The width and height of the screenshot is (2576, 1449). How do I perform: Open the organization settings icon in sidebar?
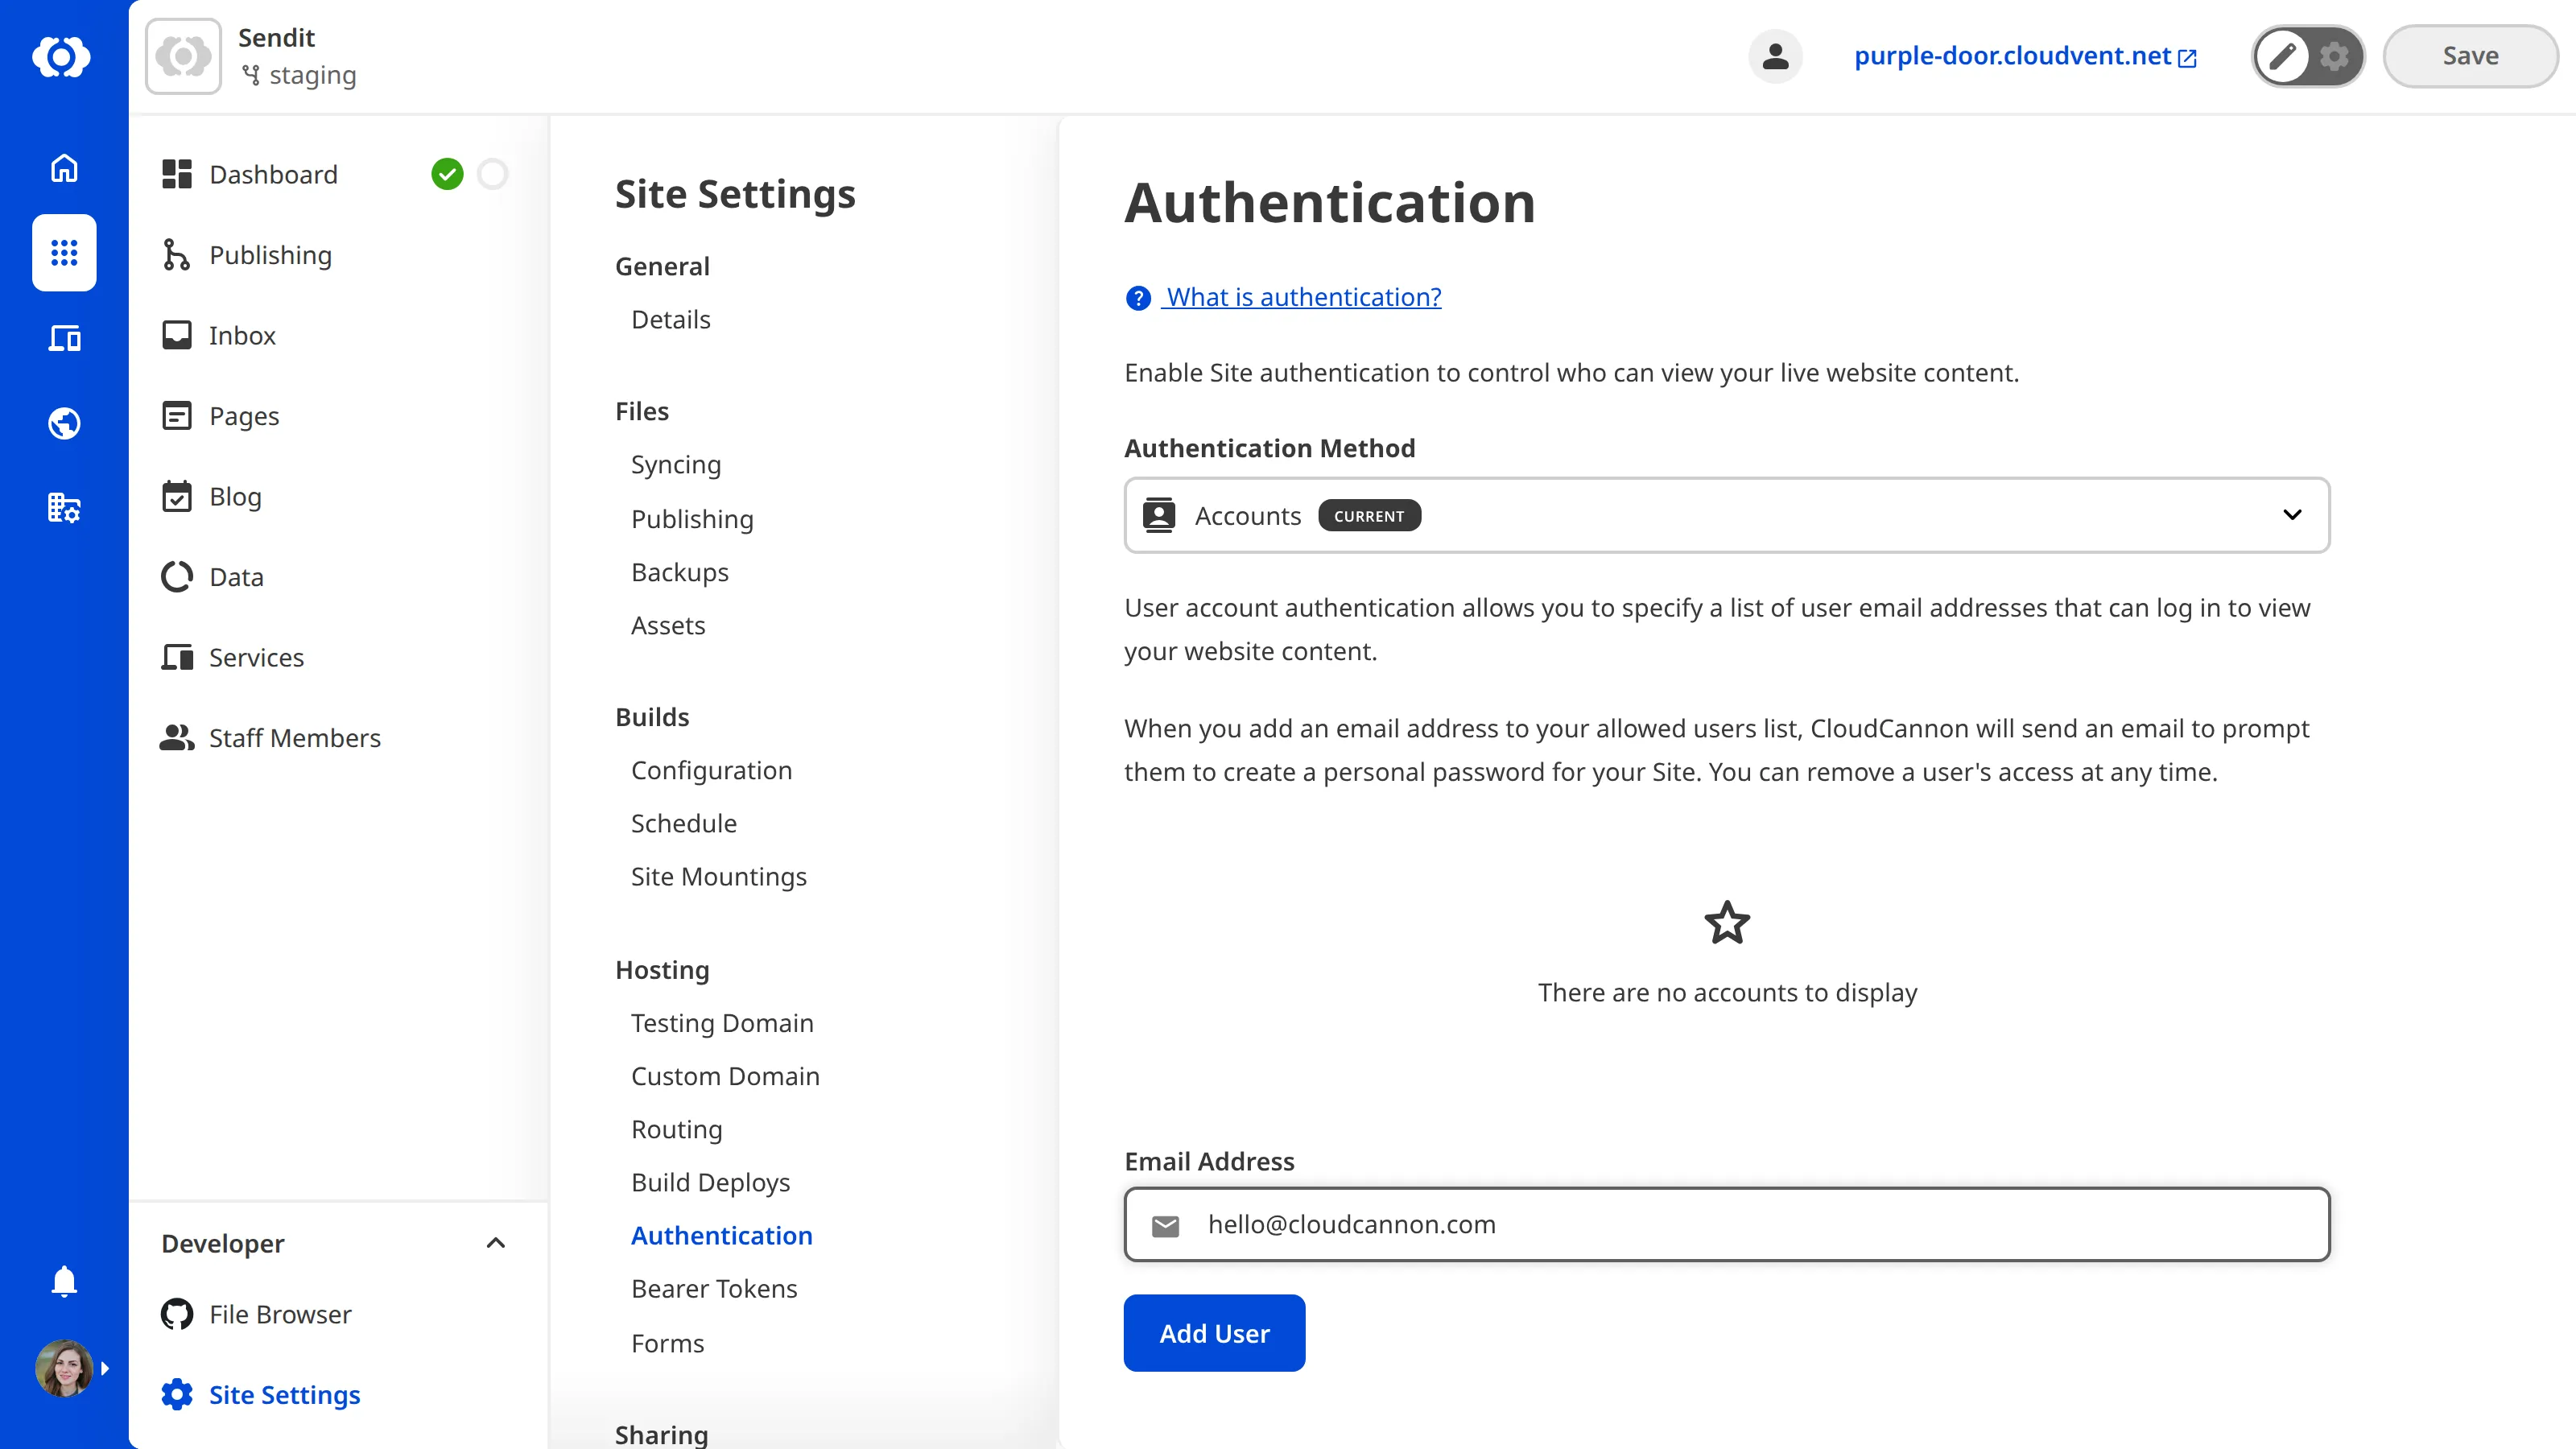(x=63, y=508)
